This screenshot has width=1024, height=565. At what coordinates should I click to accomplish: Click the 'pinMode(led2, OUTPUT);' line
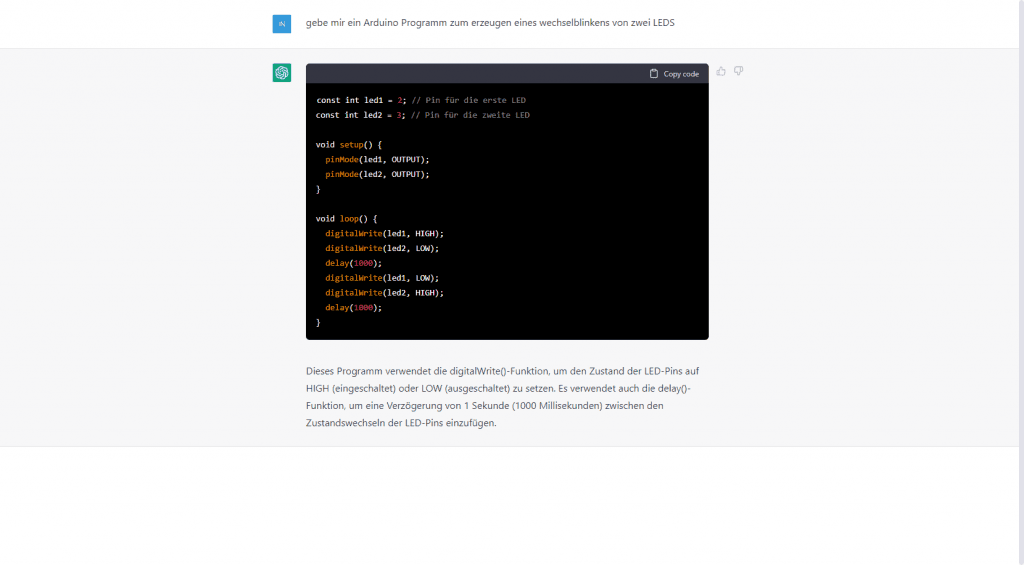tap(377, 174)
